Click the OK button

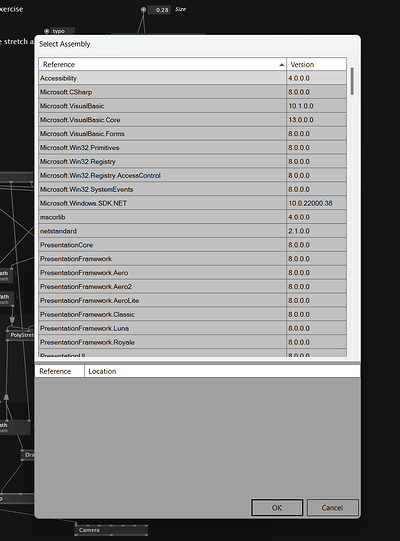pyautogui.click(x=277, y=508)
